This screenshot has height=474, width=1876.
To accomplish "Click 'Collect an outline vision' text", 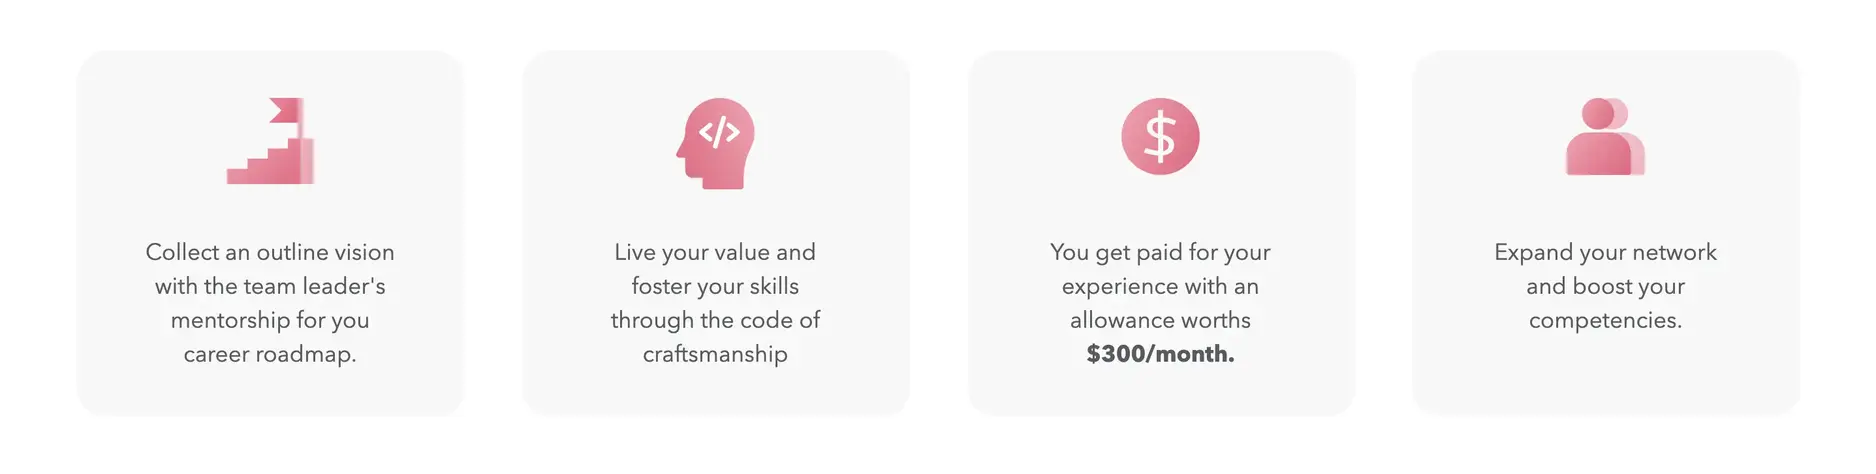I will [x=270, y=252].
